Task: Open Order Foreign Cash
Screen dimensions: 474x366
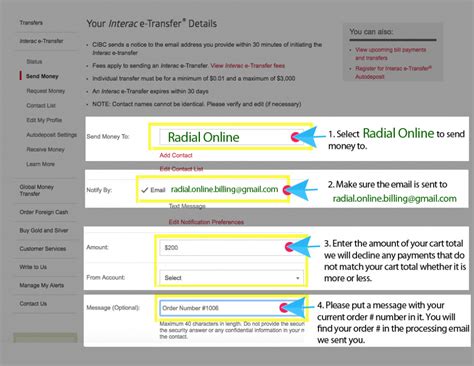Action: [x=44, y=212]
